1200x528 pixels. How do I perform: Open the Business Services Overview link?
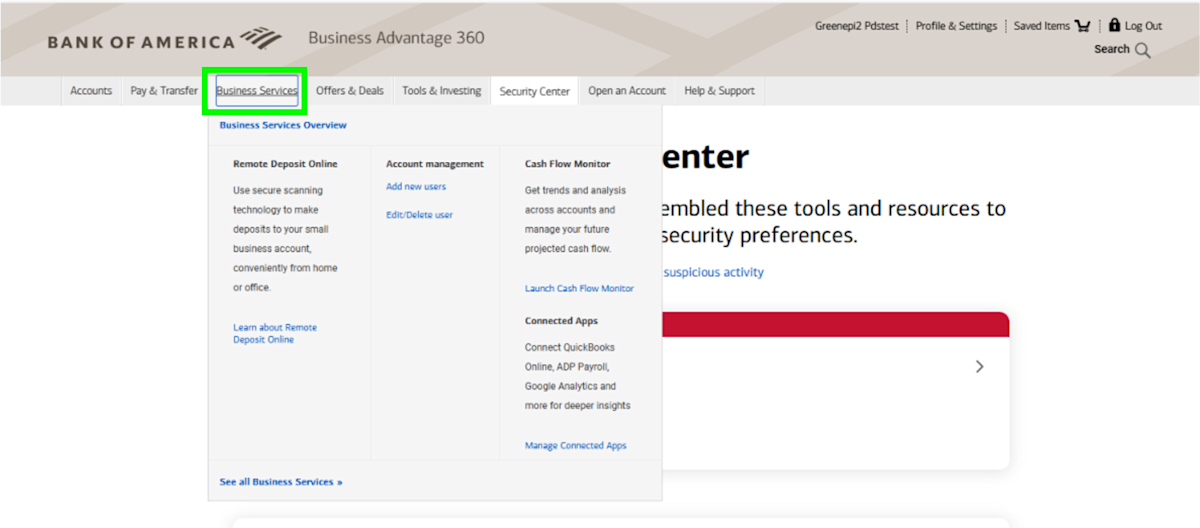(283, 125)
